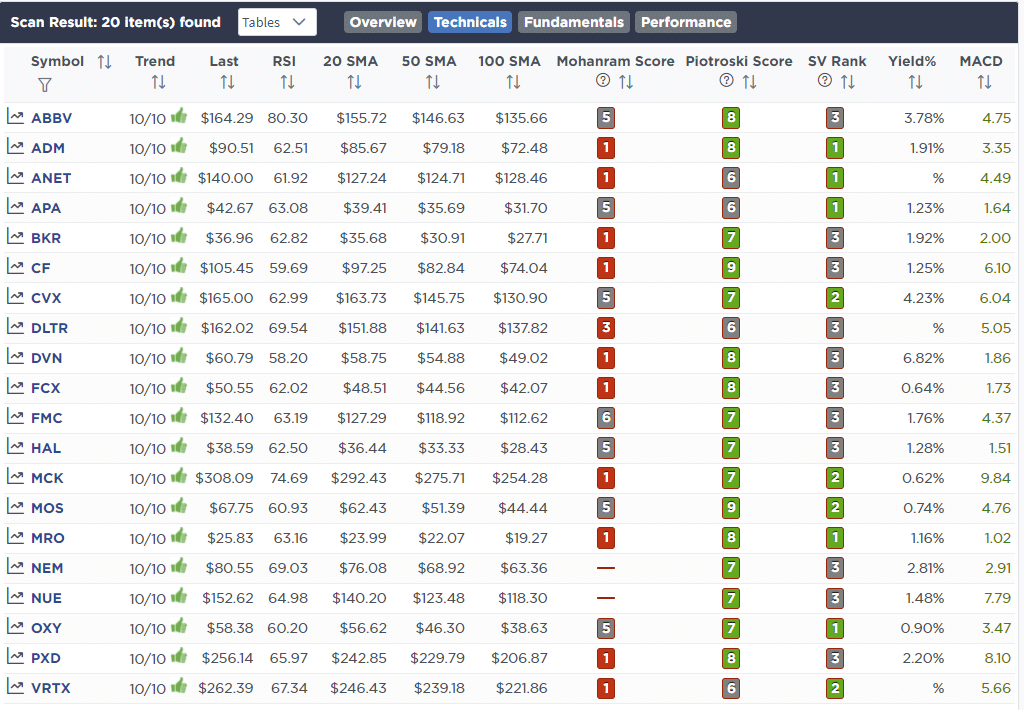Open the Performance tab
Image resolution: width=1024 pixels, height=710 pixels.
tap(686, 22)
